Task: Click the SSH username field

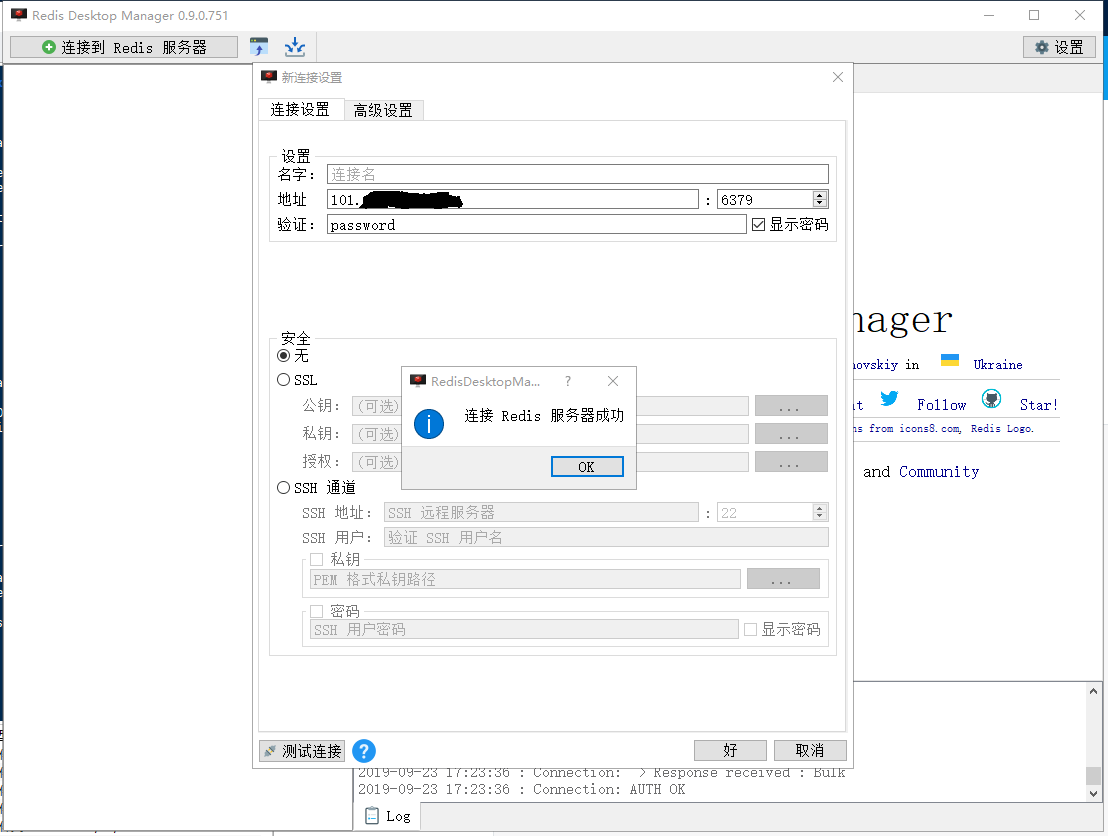Action: tap(606, 537)
